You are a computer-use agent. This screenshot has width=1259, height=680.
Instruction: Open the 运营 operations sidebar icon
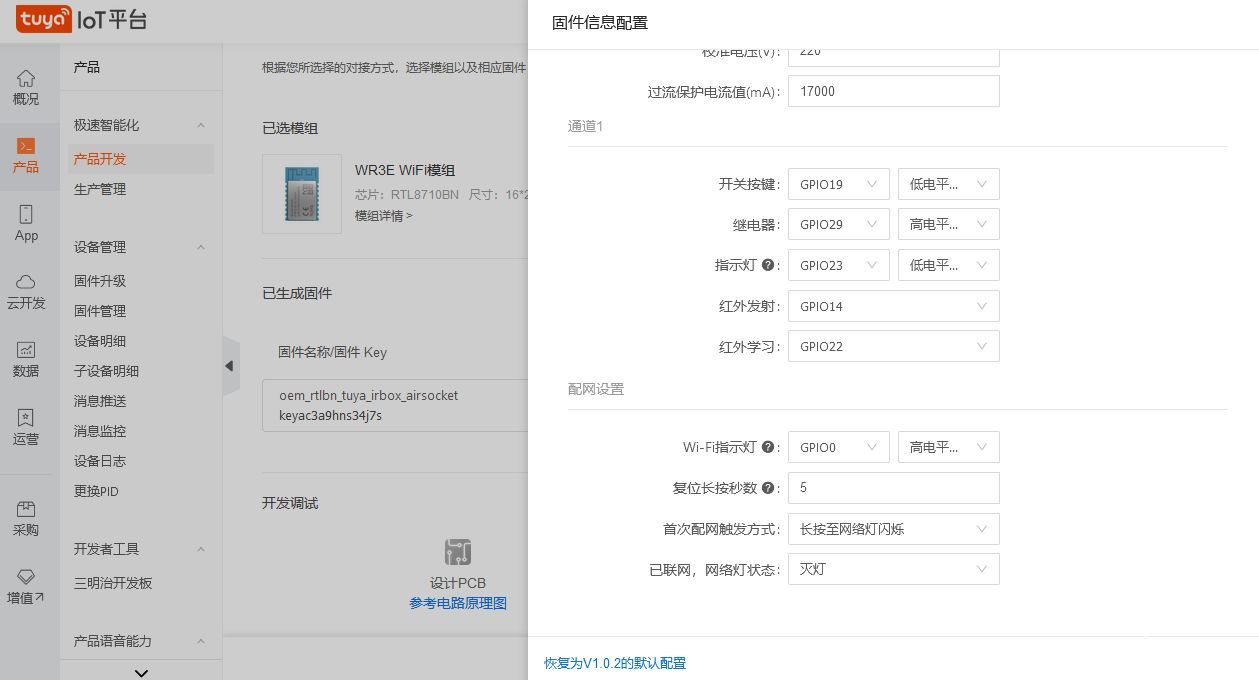[26, 427]
